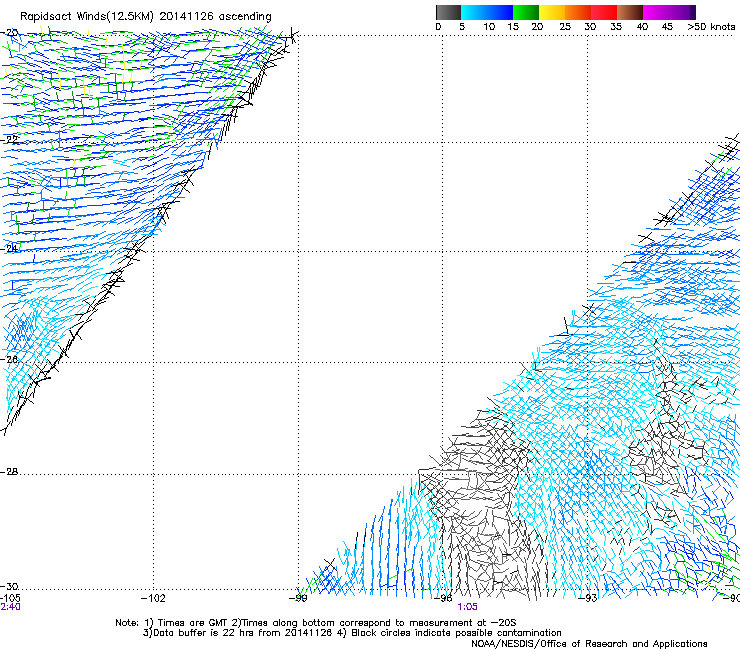Pick the magenta 40-45 knots legend swatch
Viewport: 740px width, 650px height.
coord(656,12)
